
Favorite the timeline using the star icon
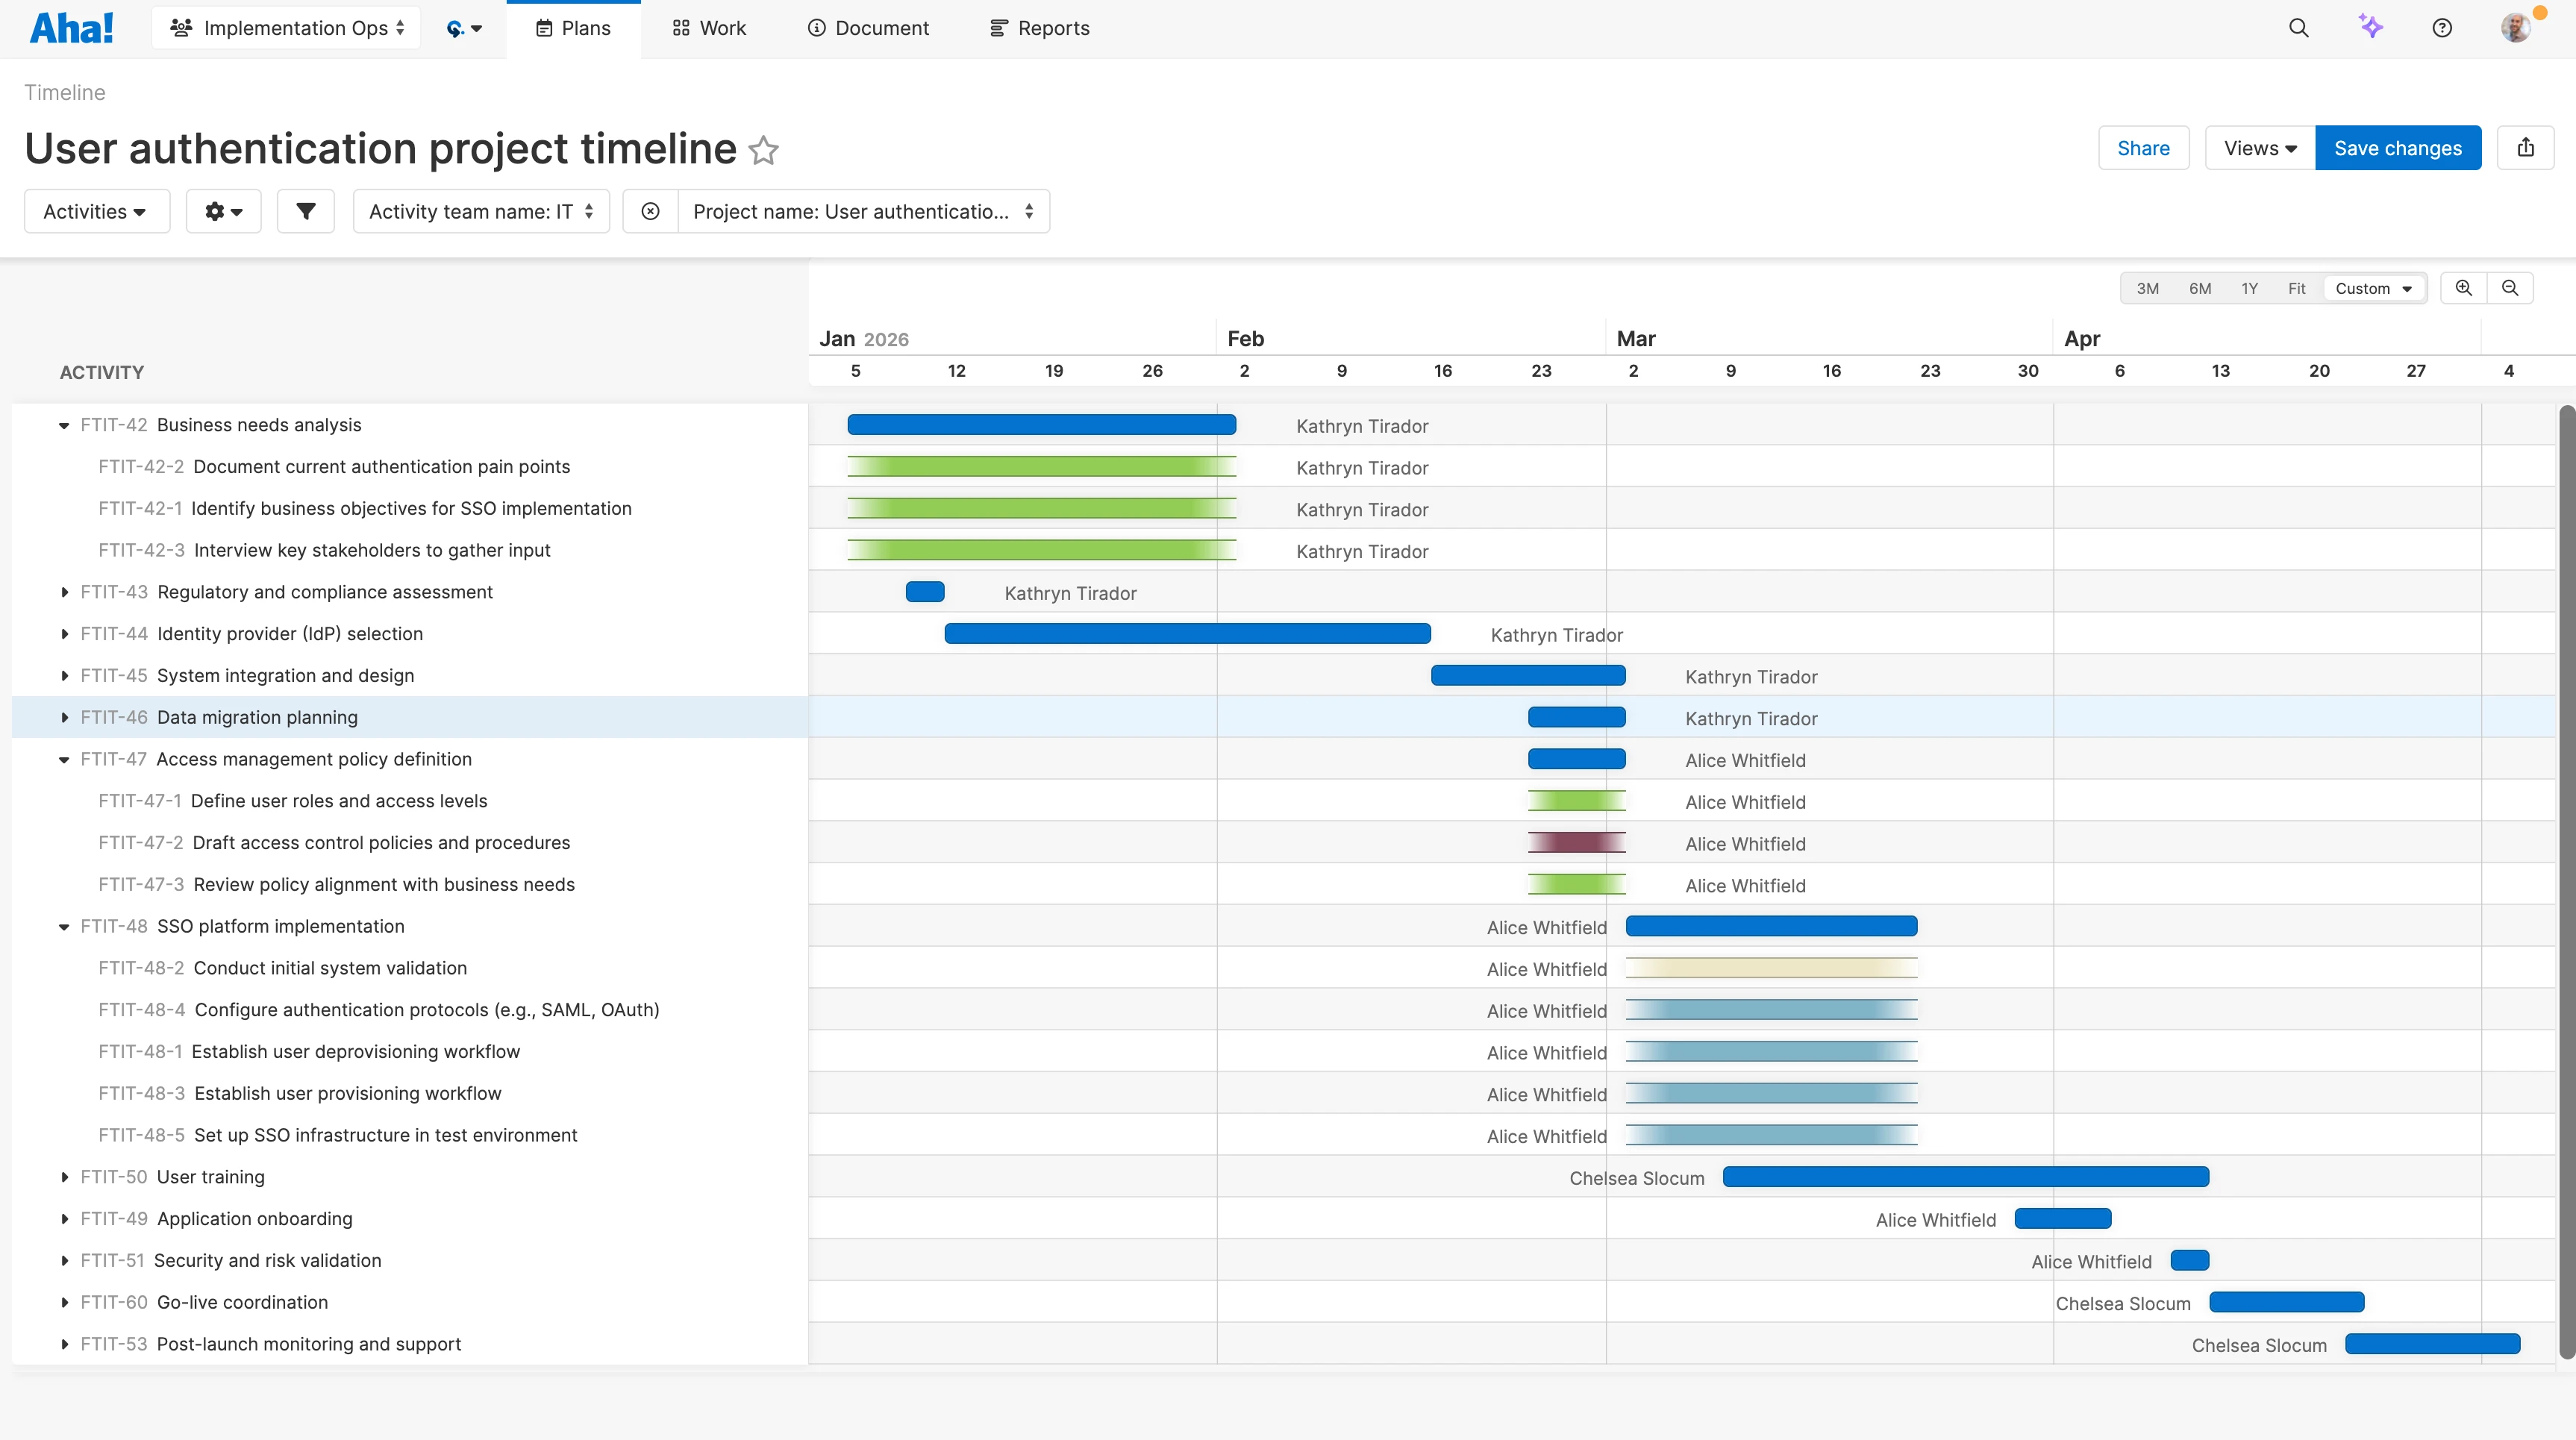click(x=763, y=151)
